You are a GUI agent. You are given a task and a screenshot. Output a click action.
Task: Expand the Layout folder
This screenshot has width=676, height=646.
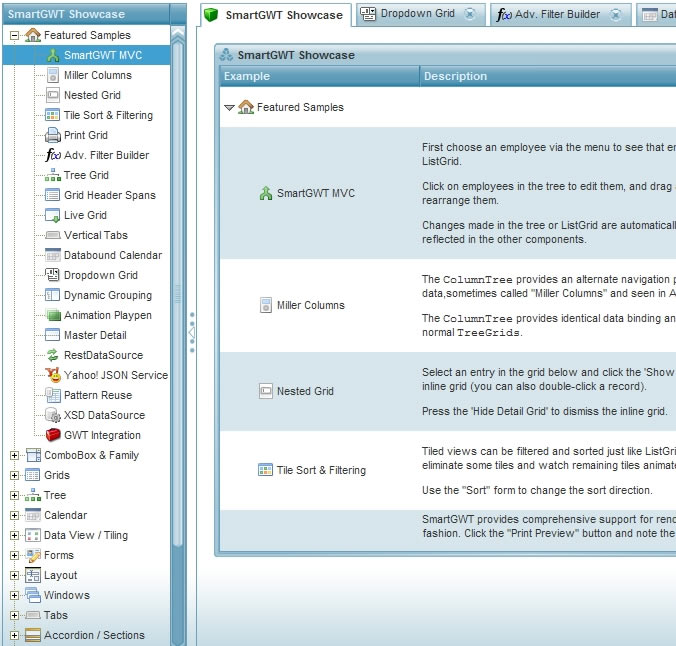click(x=14, y=575)
